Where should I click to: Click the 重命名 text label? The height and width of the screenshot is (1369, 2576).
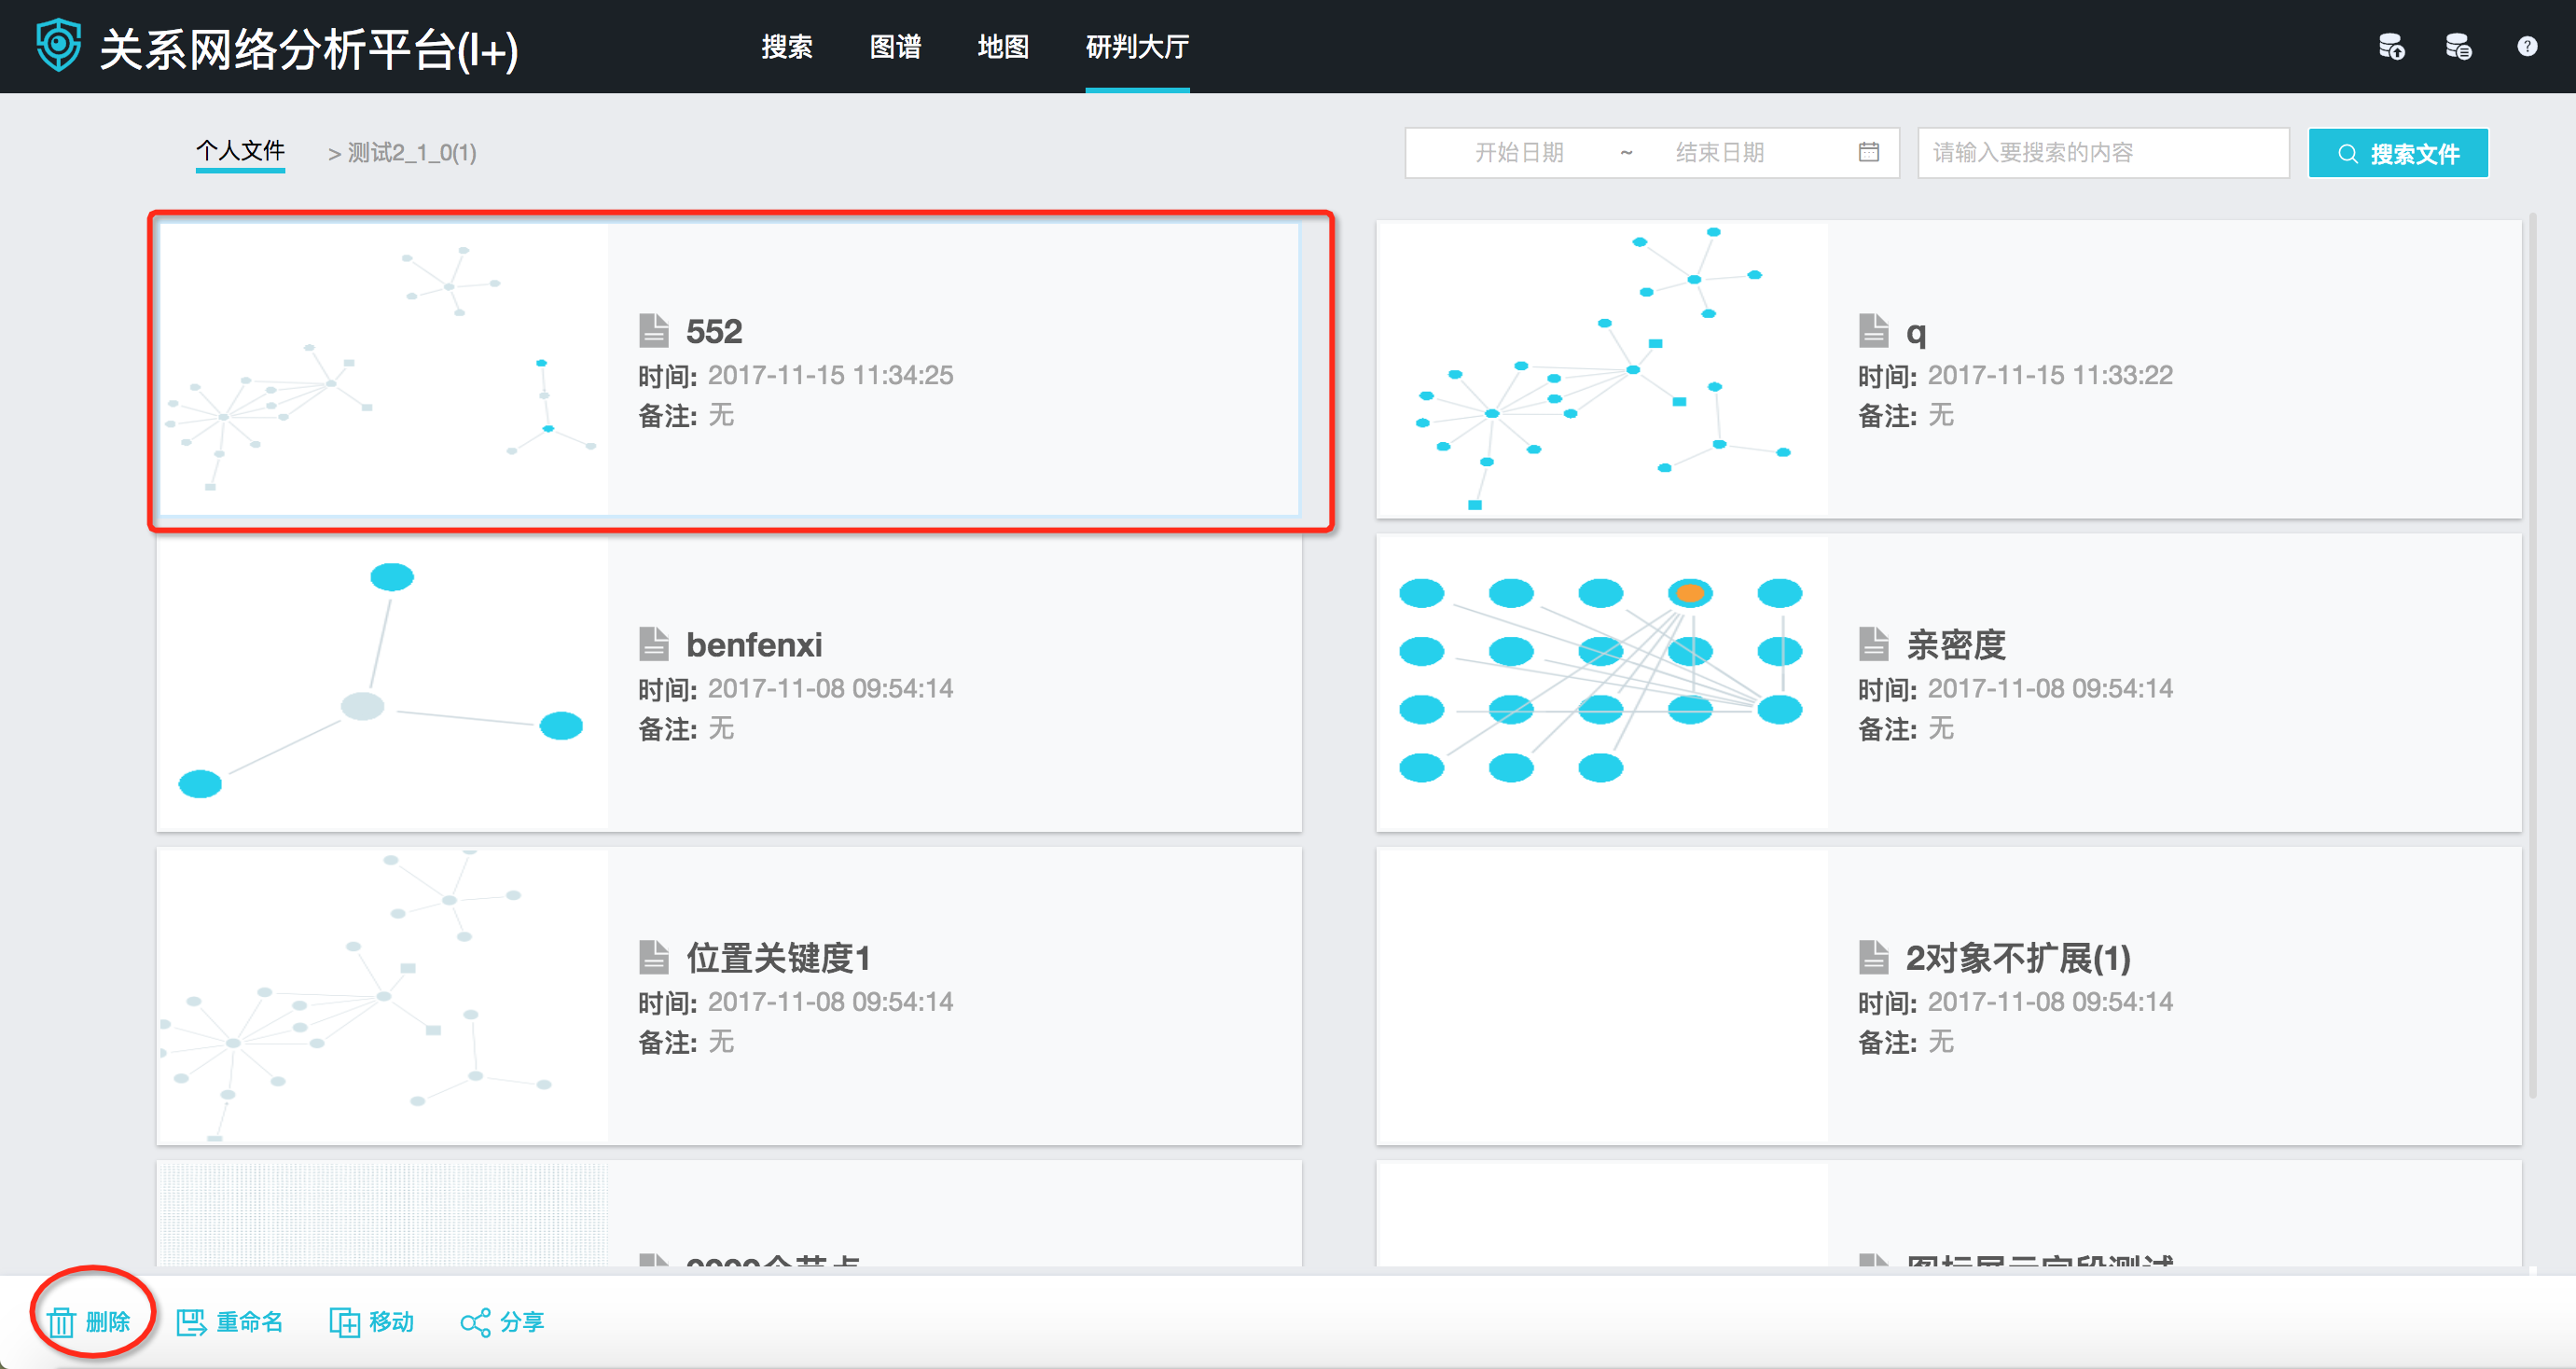coord(250,1322)
